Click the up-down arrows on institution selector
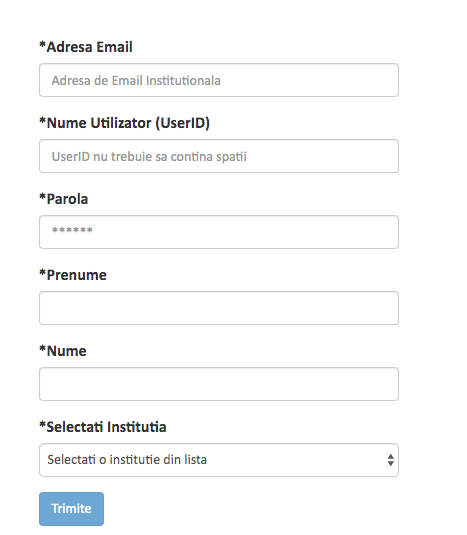This screenshot has height=535, width=467. click(x=391, y=460)
